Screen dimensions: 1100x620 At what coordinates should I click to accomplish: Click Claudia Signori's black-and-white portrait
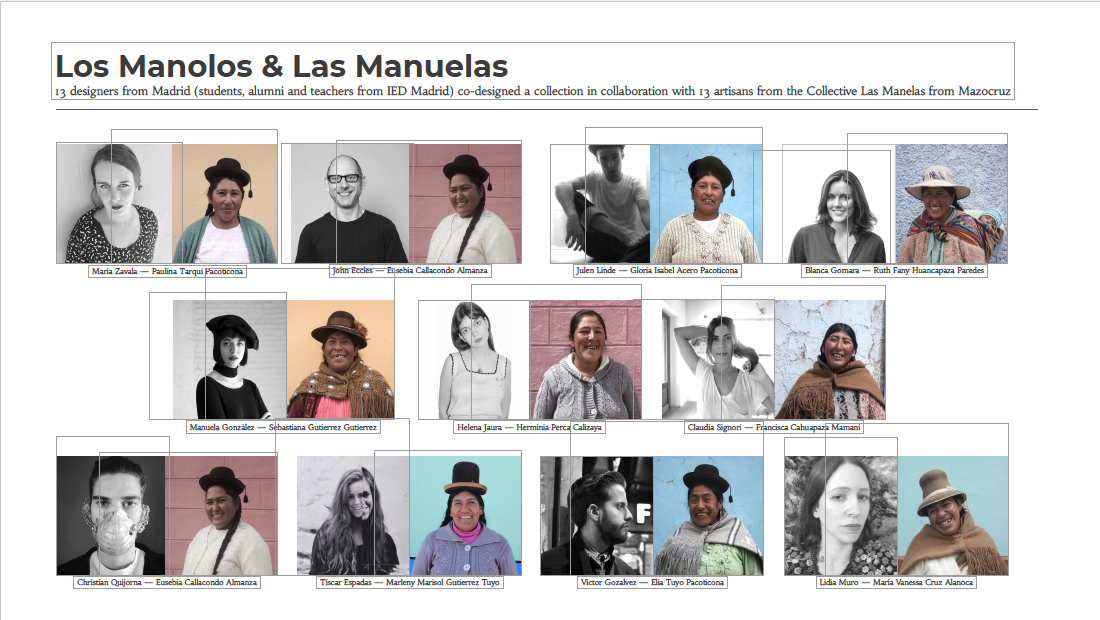point(718,360)
